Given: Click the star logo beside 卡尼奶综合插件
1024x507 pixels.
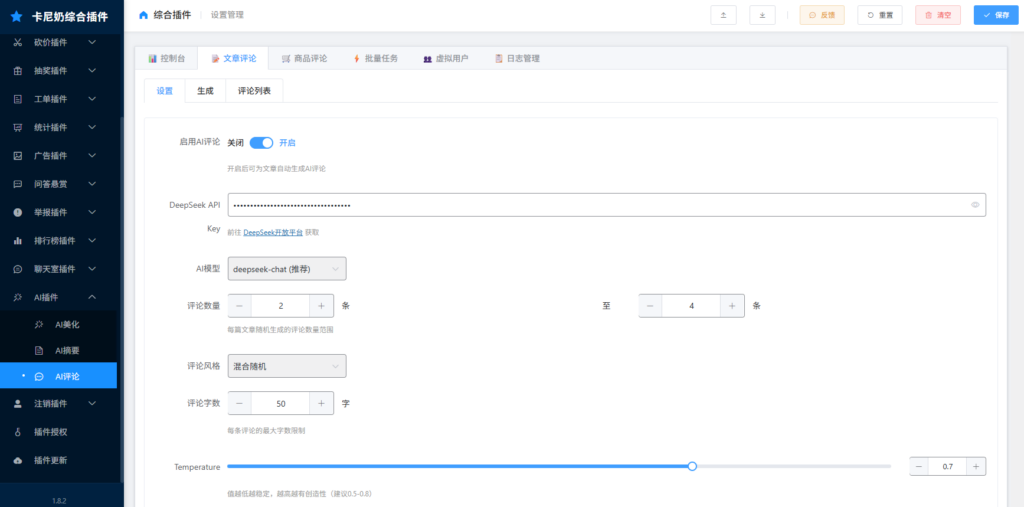Looking at the screenshot, I should click(16, 16).
